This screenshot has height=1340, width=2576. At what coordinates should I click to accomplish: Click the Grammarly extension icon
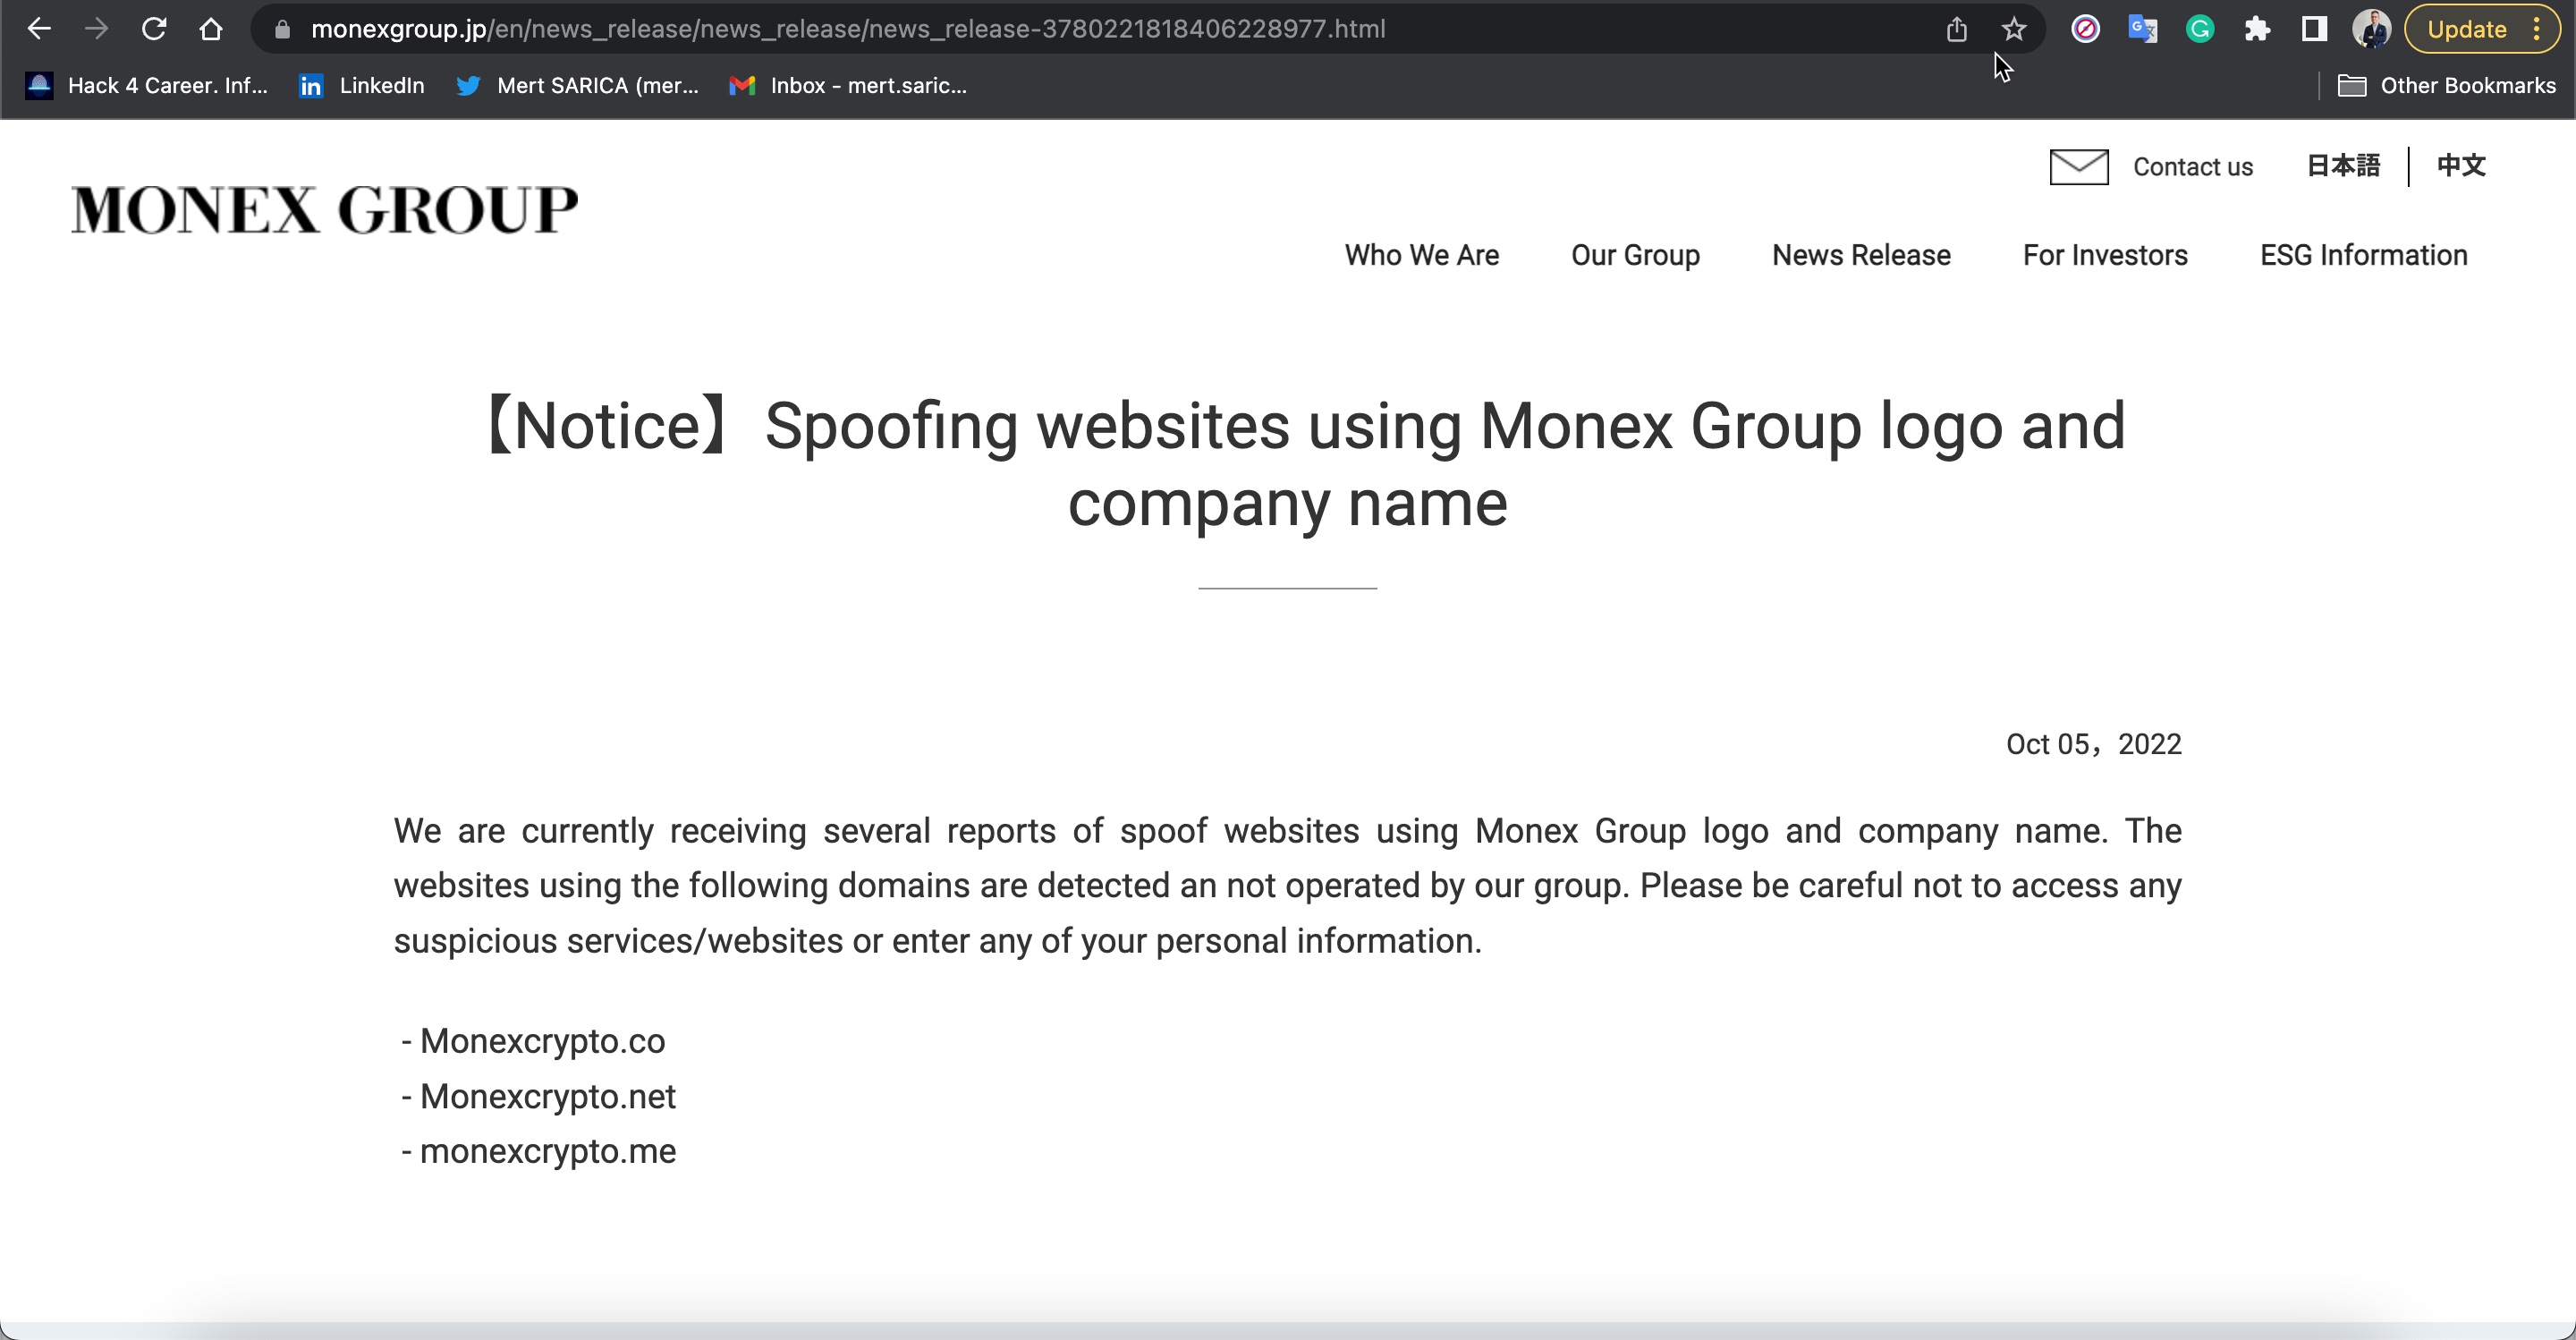pyautogui.click(x=2203, y=29)
